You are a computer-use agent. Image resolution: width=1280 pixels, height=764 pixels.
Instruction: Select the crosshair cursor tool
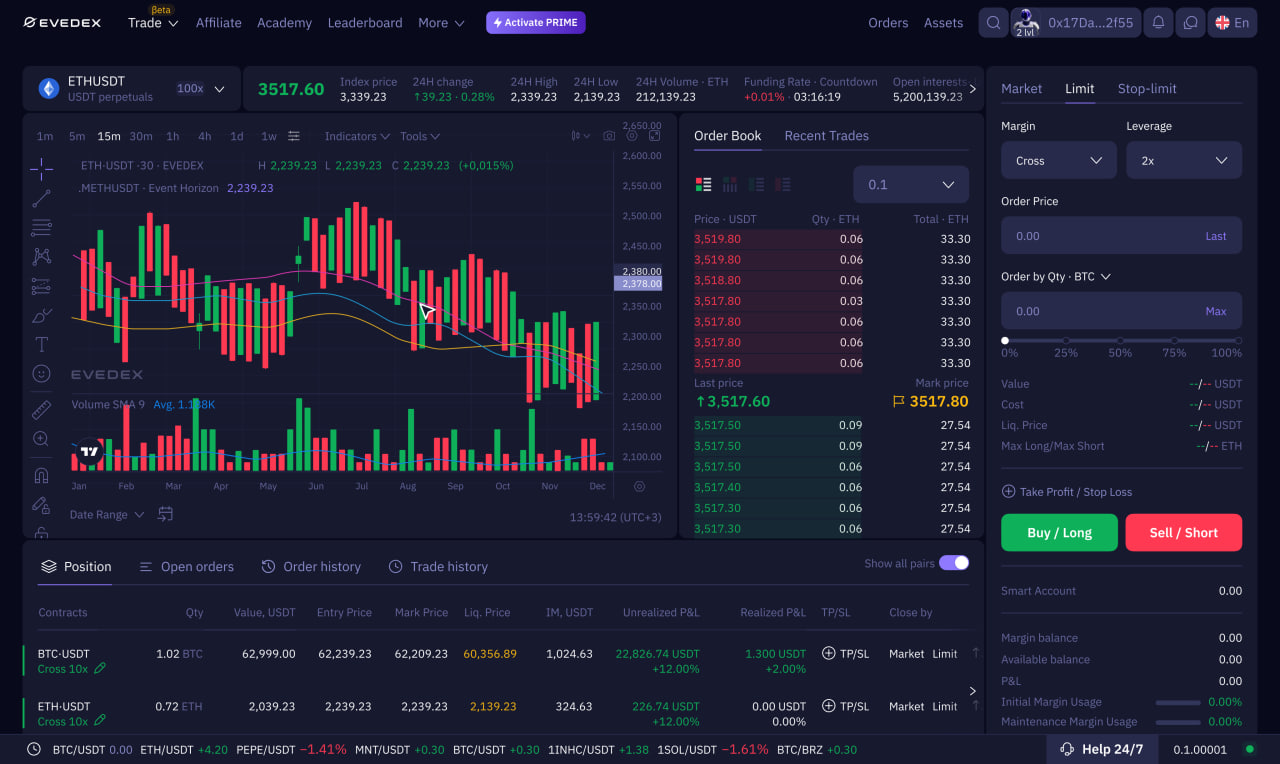[41, 167]
